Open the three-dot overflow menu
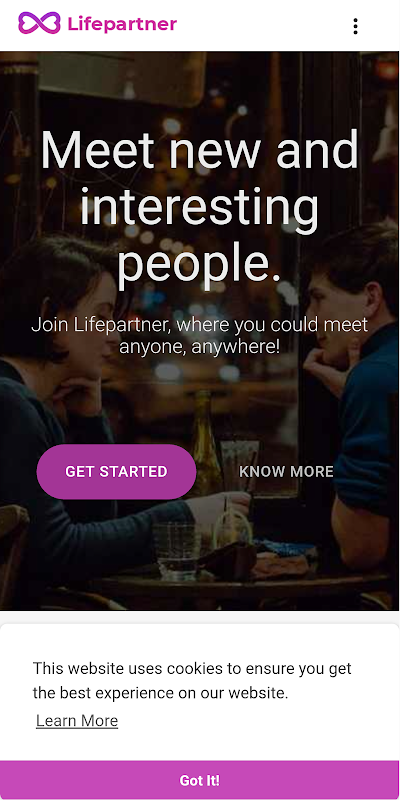The width and height of the screenshot is (400, 800). pyautogui.click(x=355, y=26)
